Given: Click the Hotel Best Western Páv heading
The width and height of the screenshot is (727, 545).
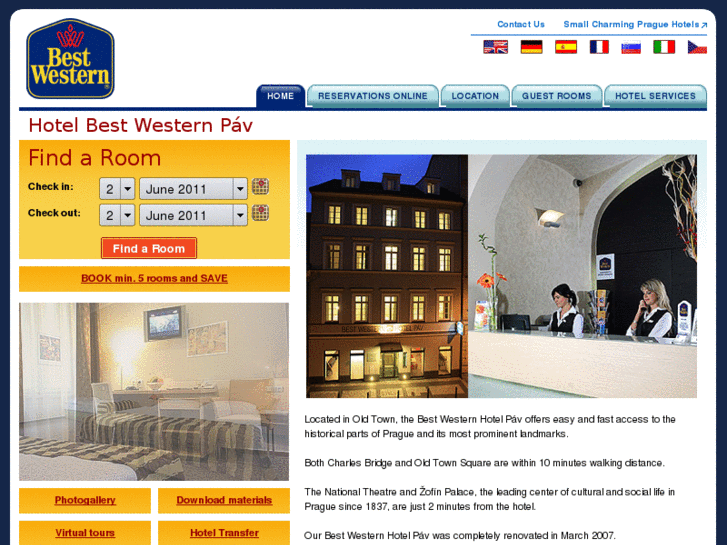Looking at the screenshot, I should coord(140,125).
